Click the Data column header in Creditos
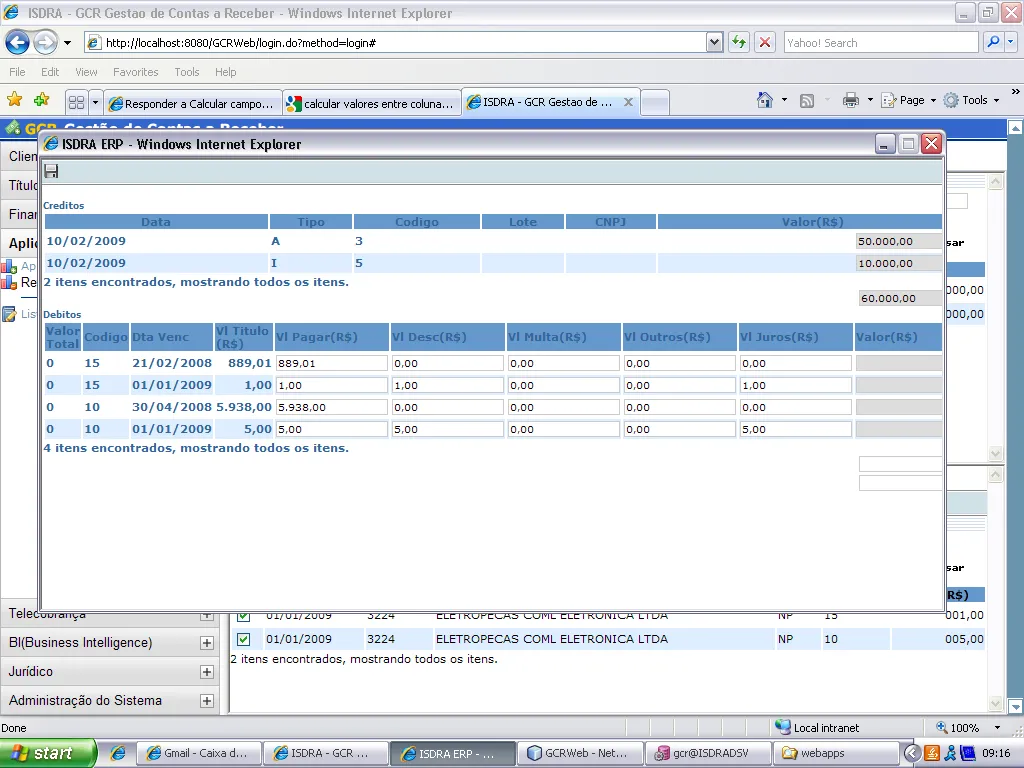 [156, 221]
